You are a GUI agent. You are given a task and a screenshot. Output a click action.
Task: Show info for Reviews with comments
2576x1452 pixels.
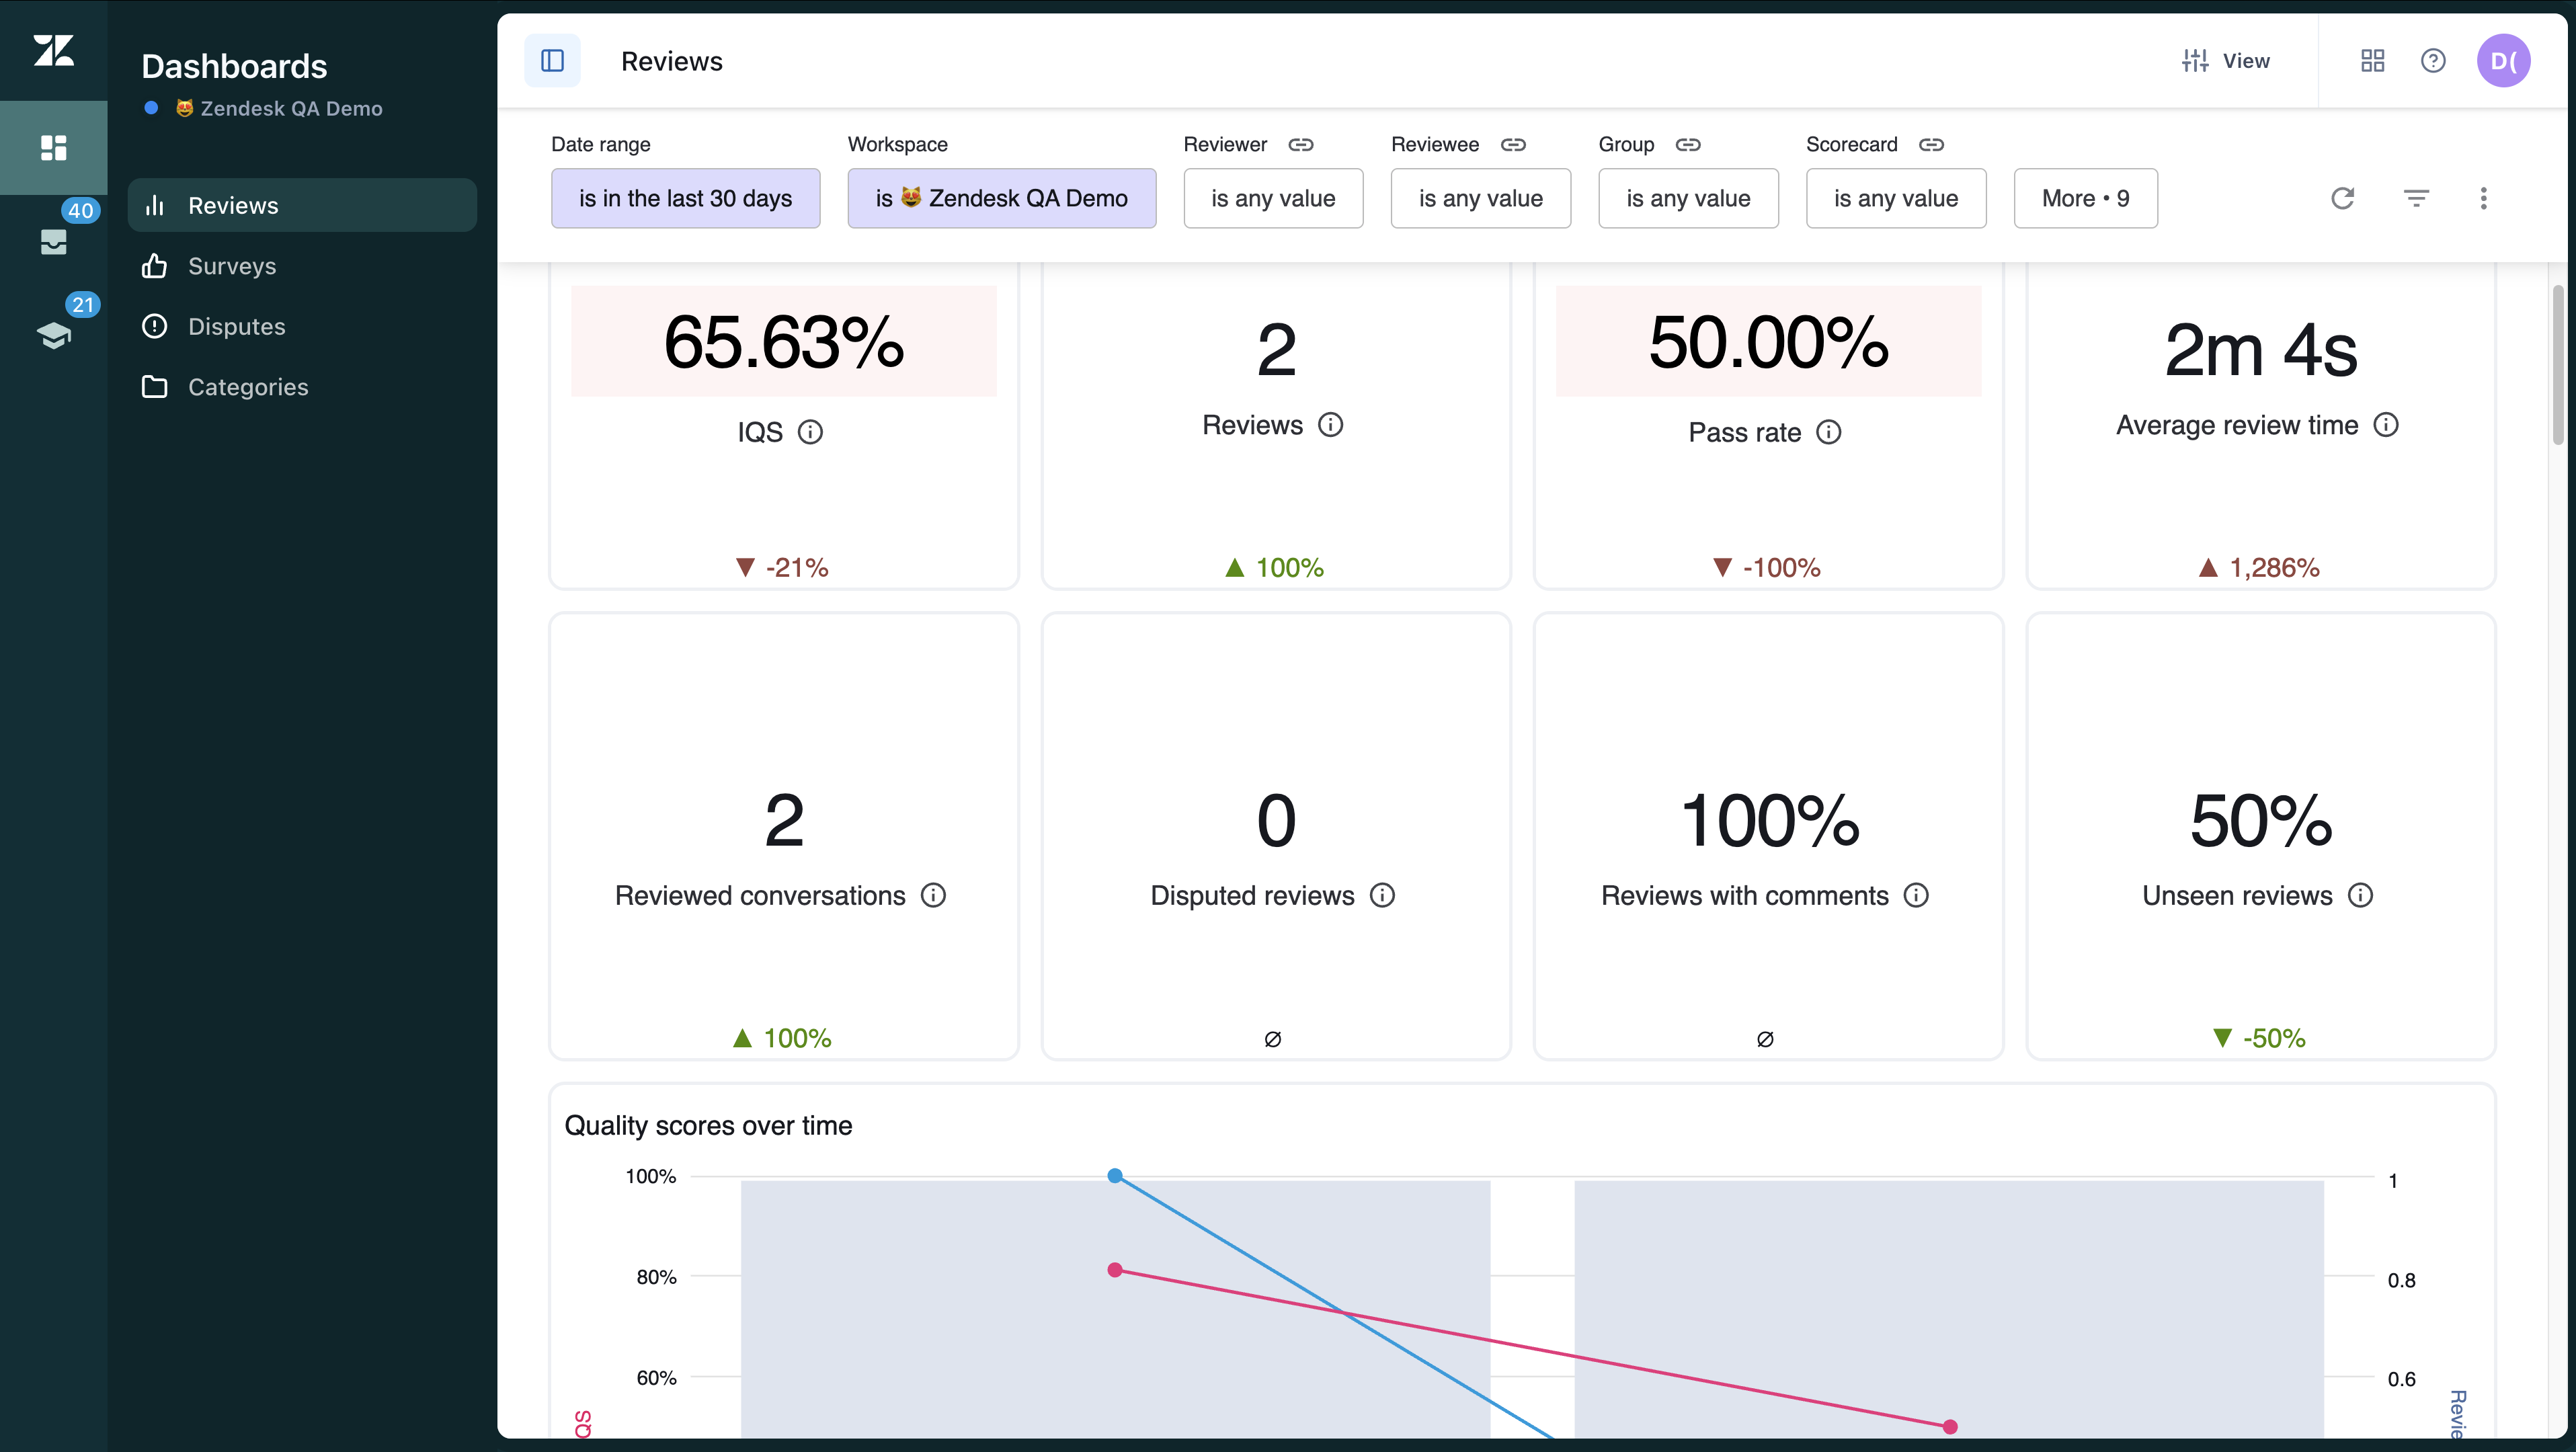point(1916,895)
